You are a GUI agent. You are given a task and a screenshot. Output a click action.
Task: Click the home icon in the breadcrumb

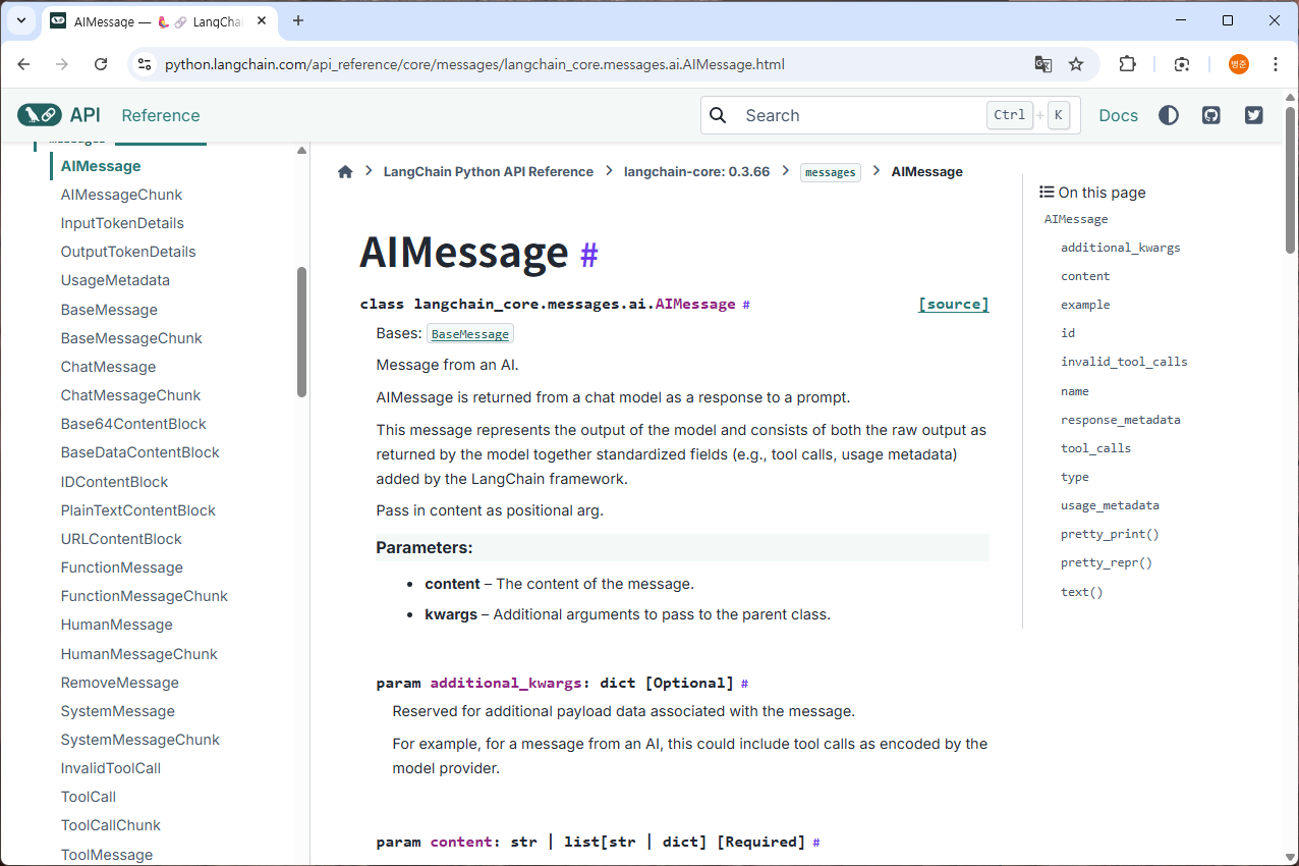[345, 172]
